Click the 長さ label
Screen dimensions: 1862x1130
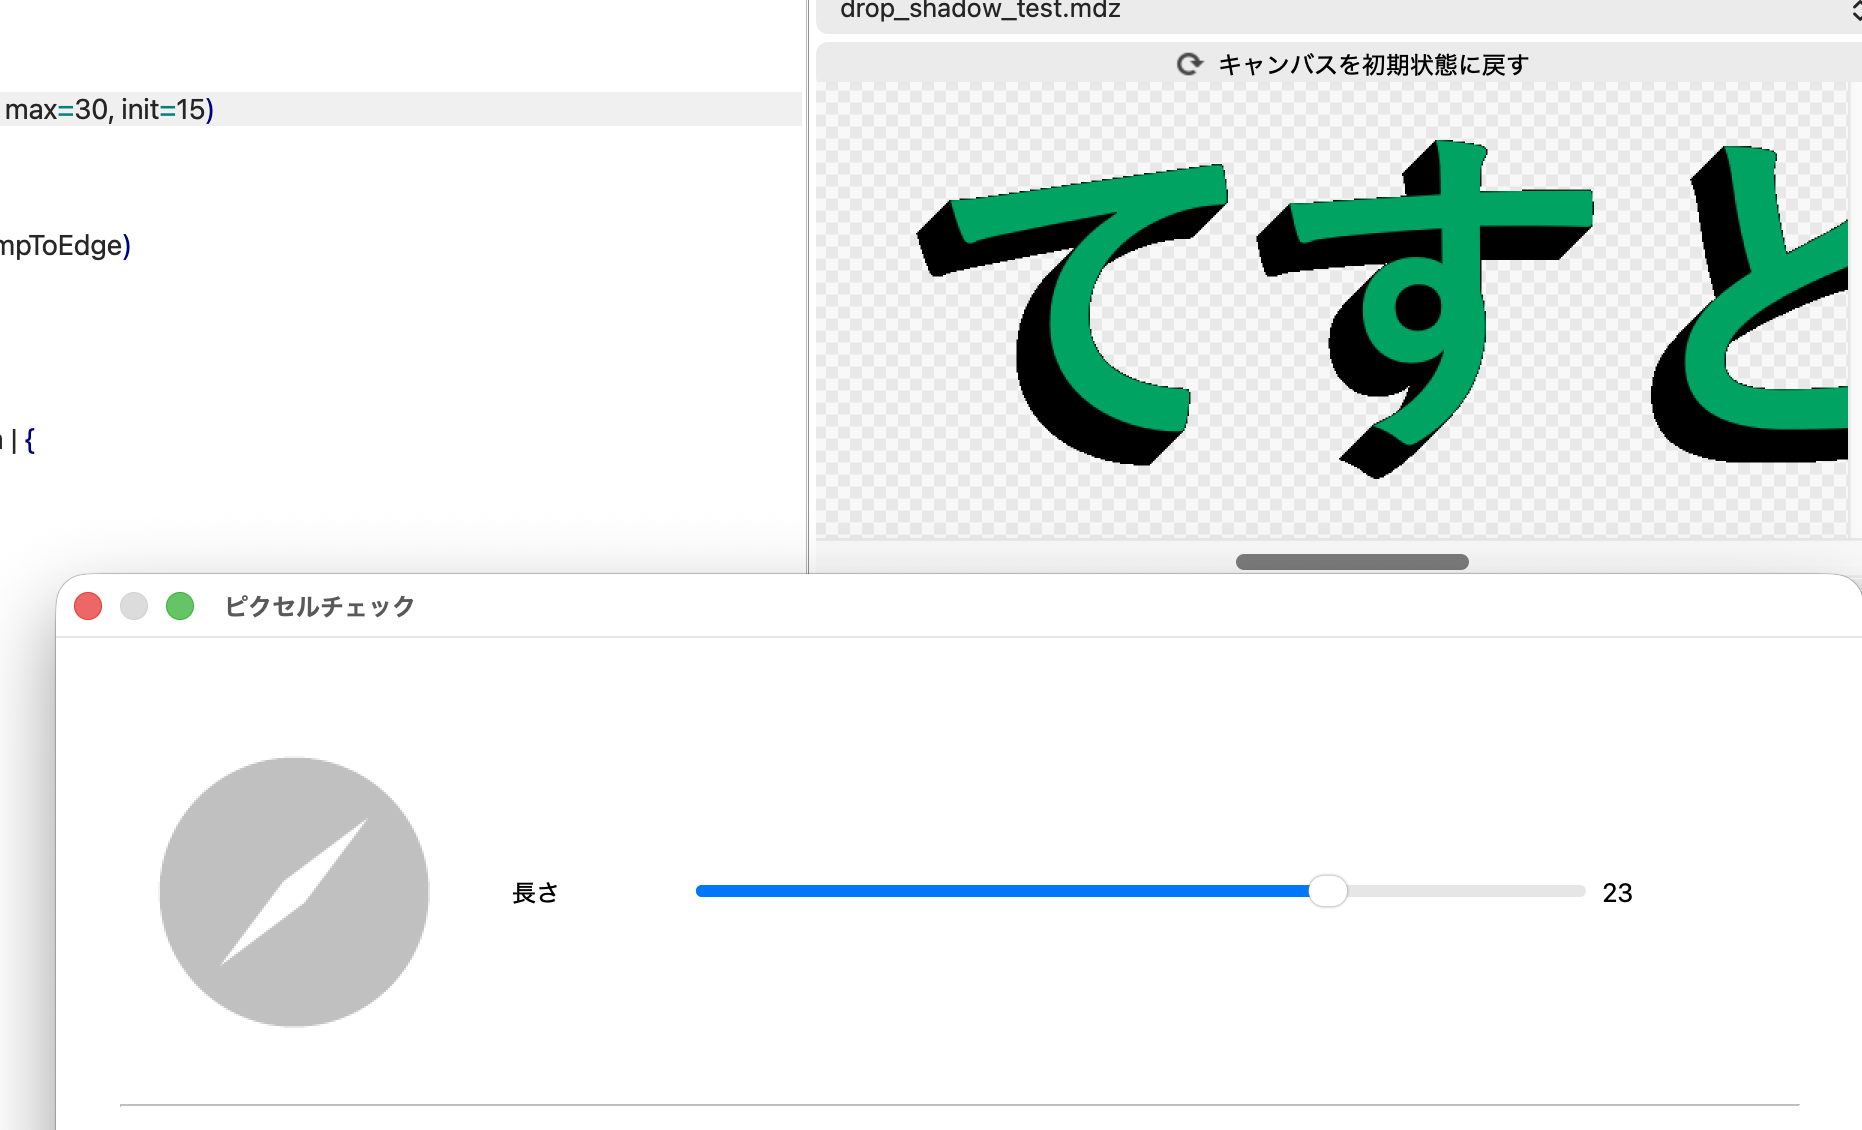(x=536, y=893)
